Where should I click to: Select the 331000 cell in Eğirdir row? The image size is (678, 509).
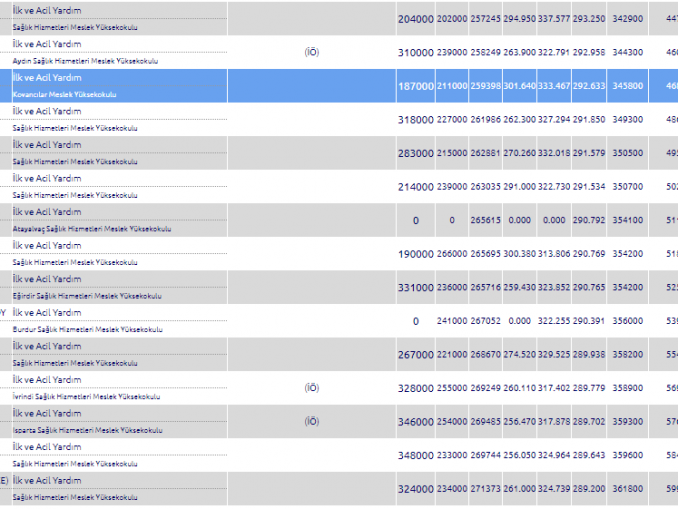[x=415, y=287]
